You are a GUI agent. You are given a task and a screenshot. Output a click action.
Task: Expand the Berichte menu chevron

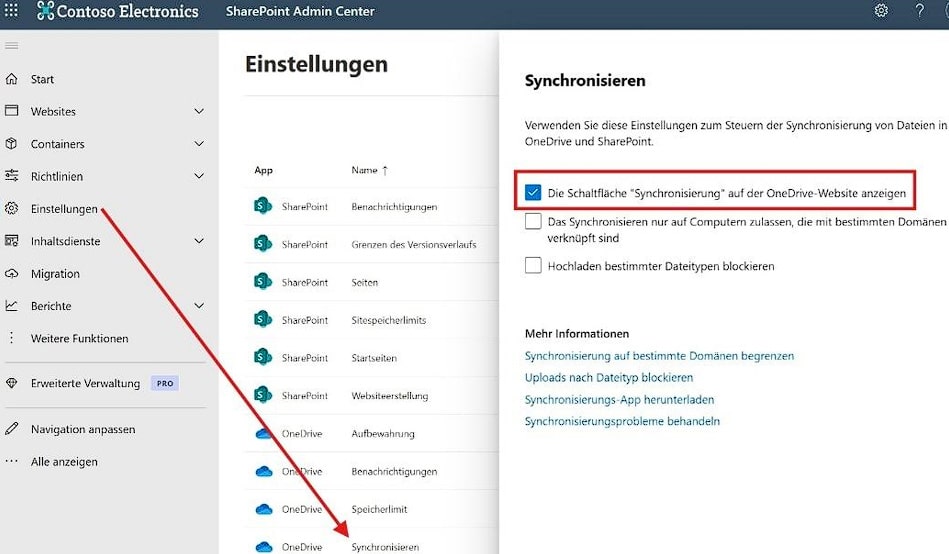point(199,305)
